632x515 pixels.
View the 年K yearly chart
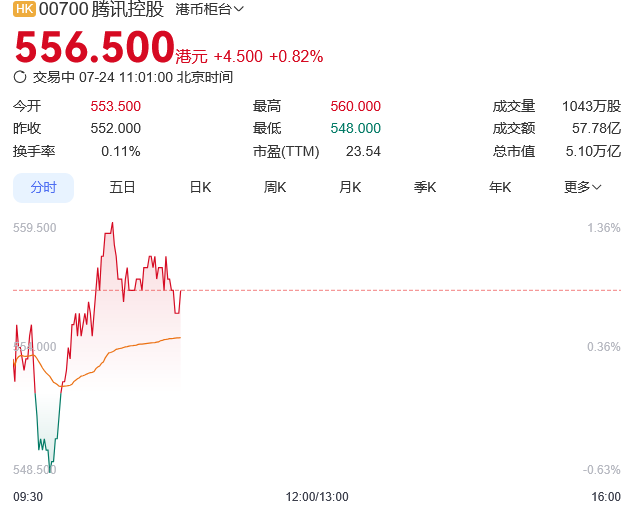(x=500, y=187)
